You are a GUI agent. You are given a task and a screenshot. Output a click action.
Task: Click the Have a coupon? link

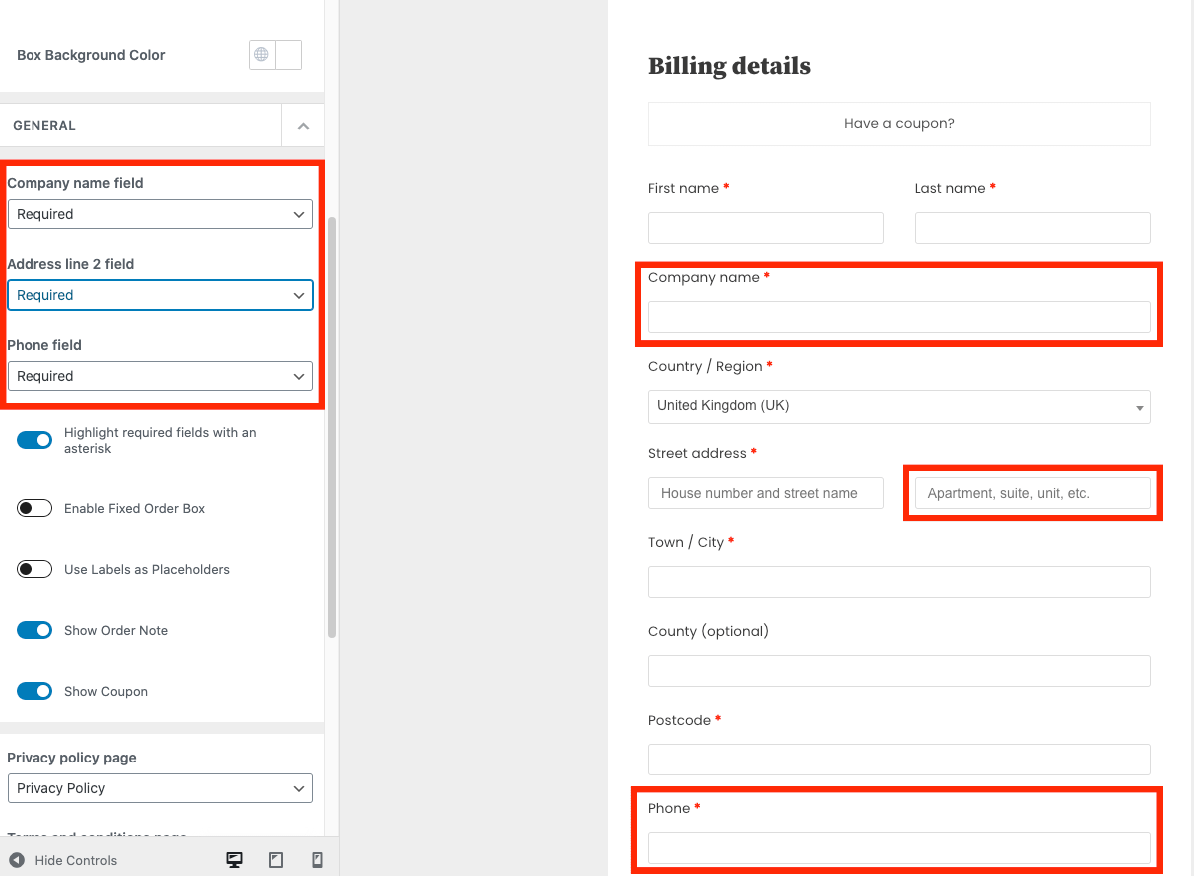point(899,124)
